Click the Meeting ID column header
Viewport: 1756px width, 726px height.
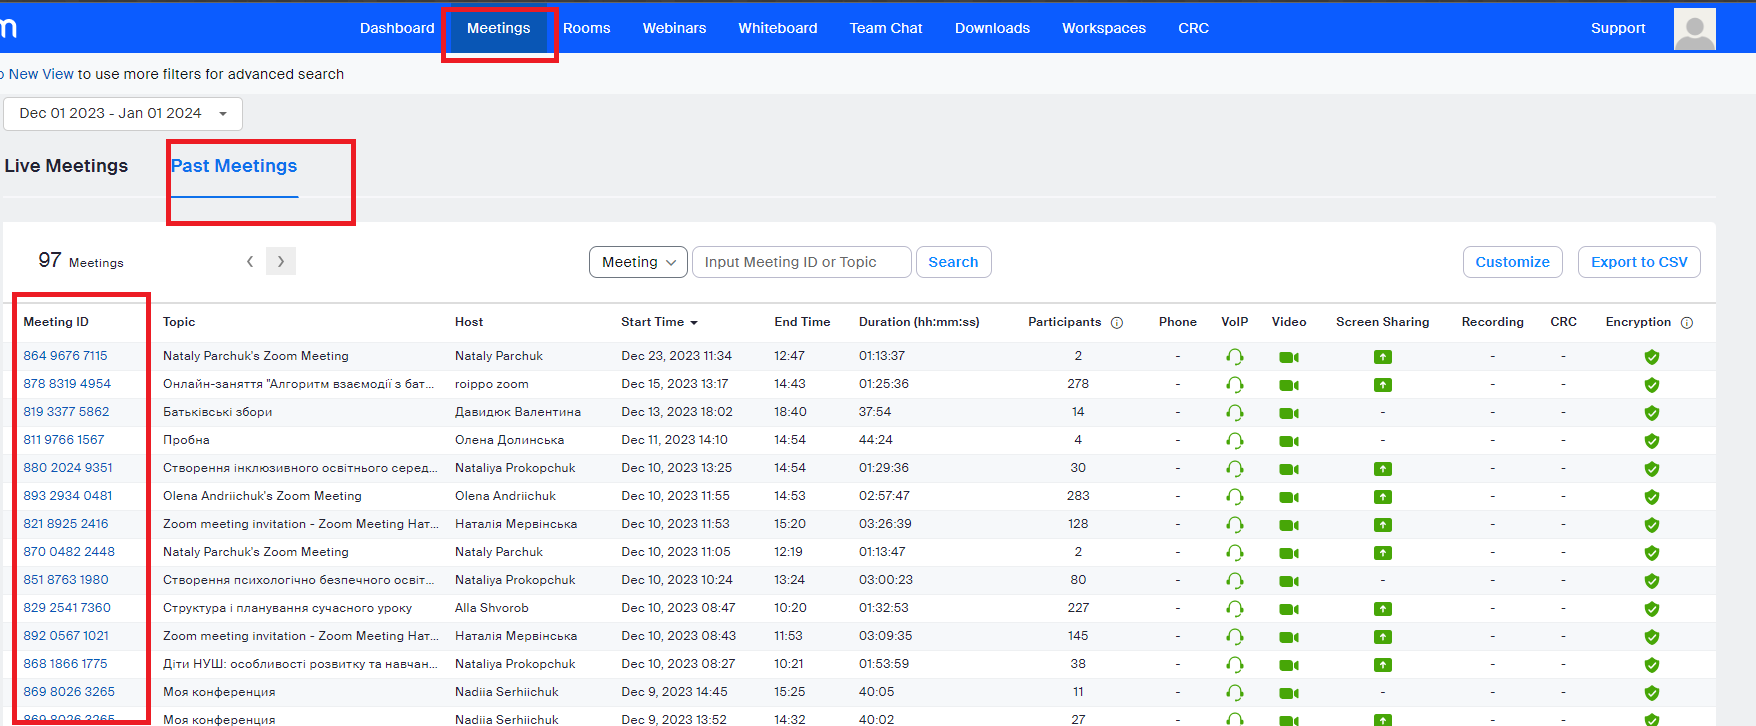click(x=56, y=322)
